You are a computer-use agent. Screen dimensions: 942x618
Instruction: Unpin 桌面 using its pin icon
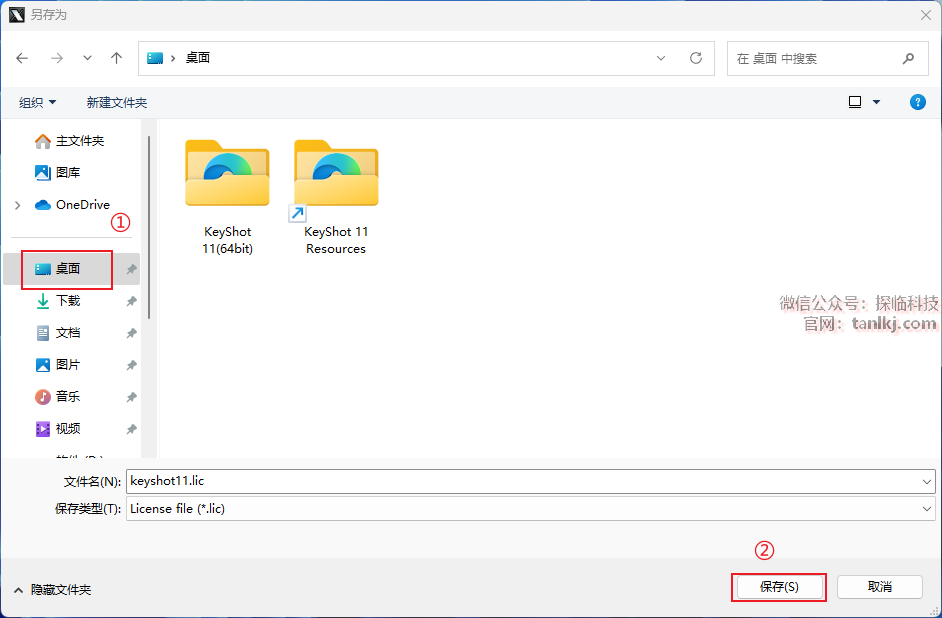pos(131,270)
